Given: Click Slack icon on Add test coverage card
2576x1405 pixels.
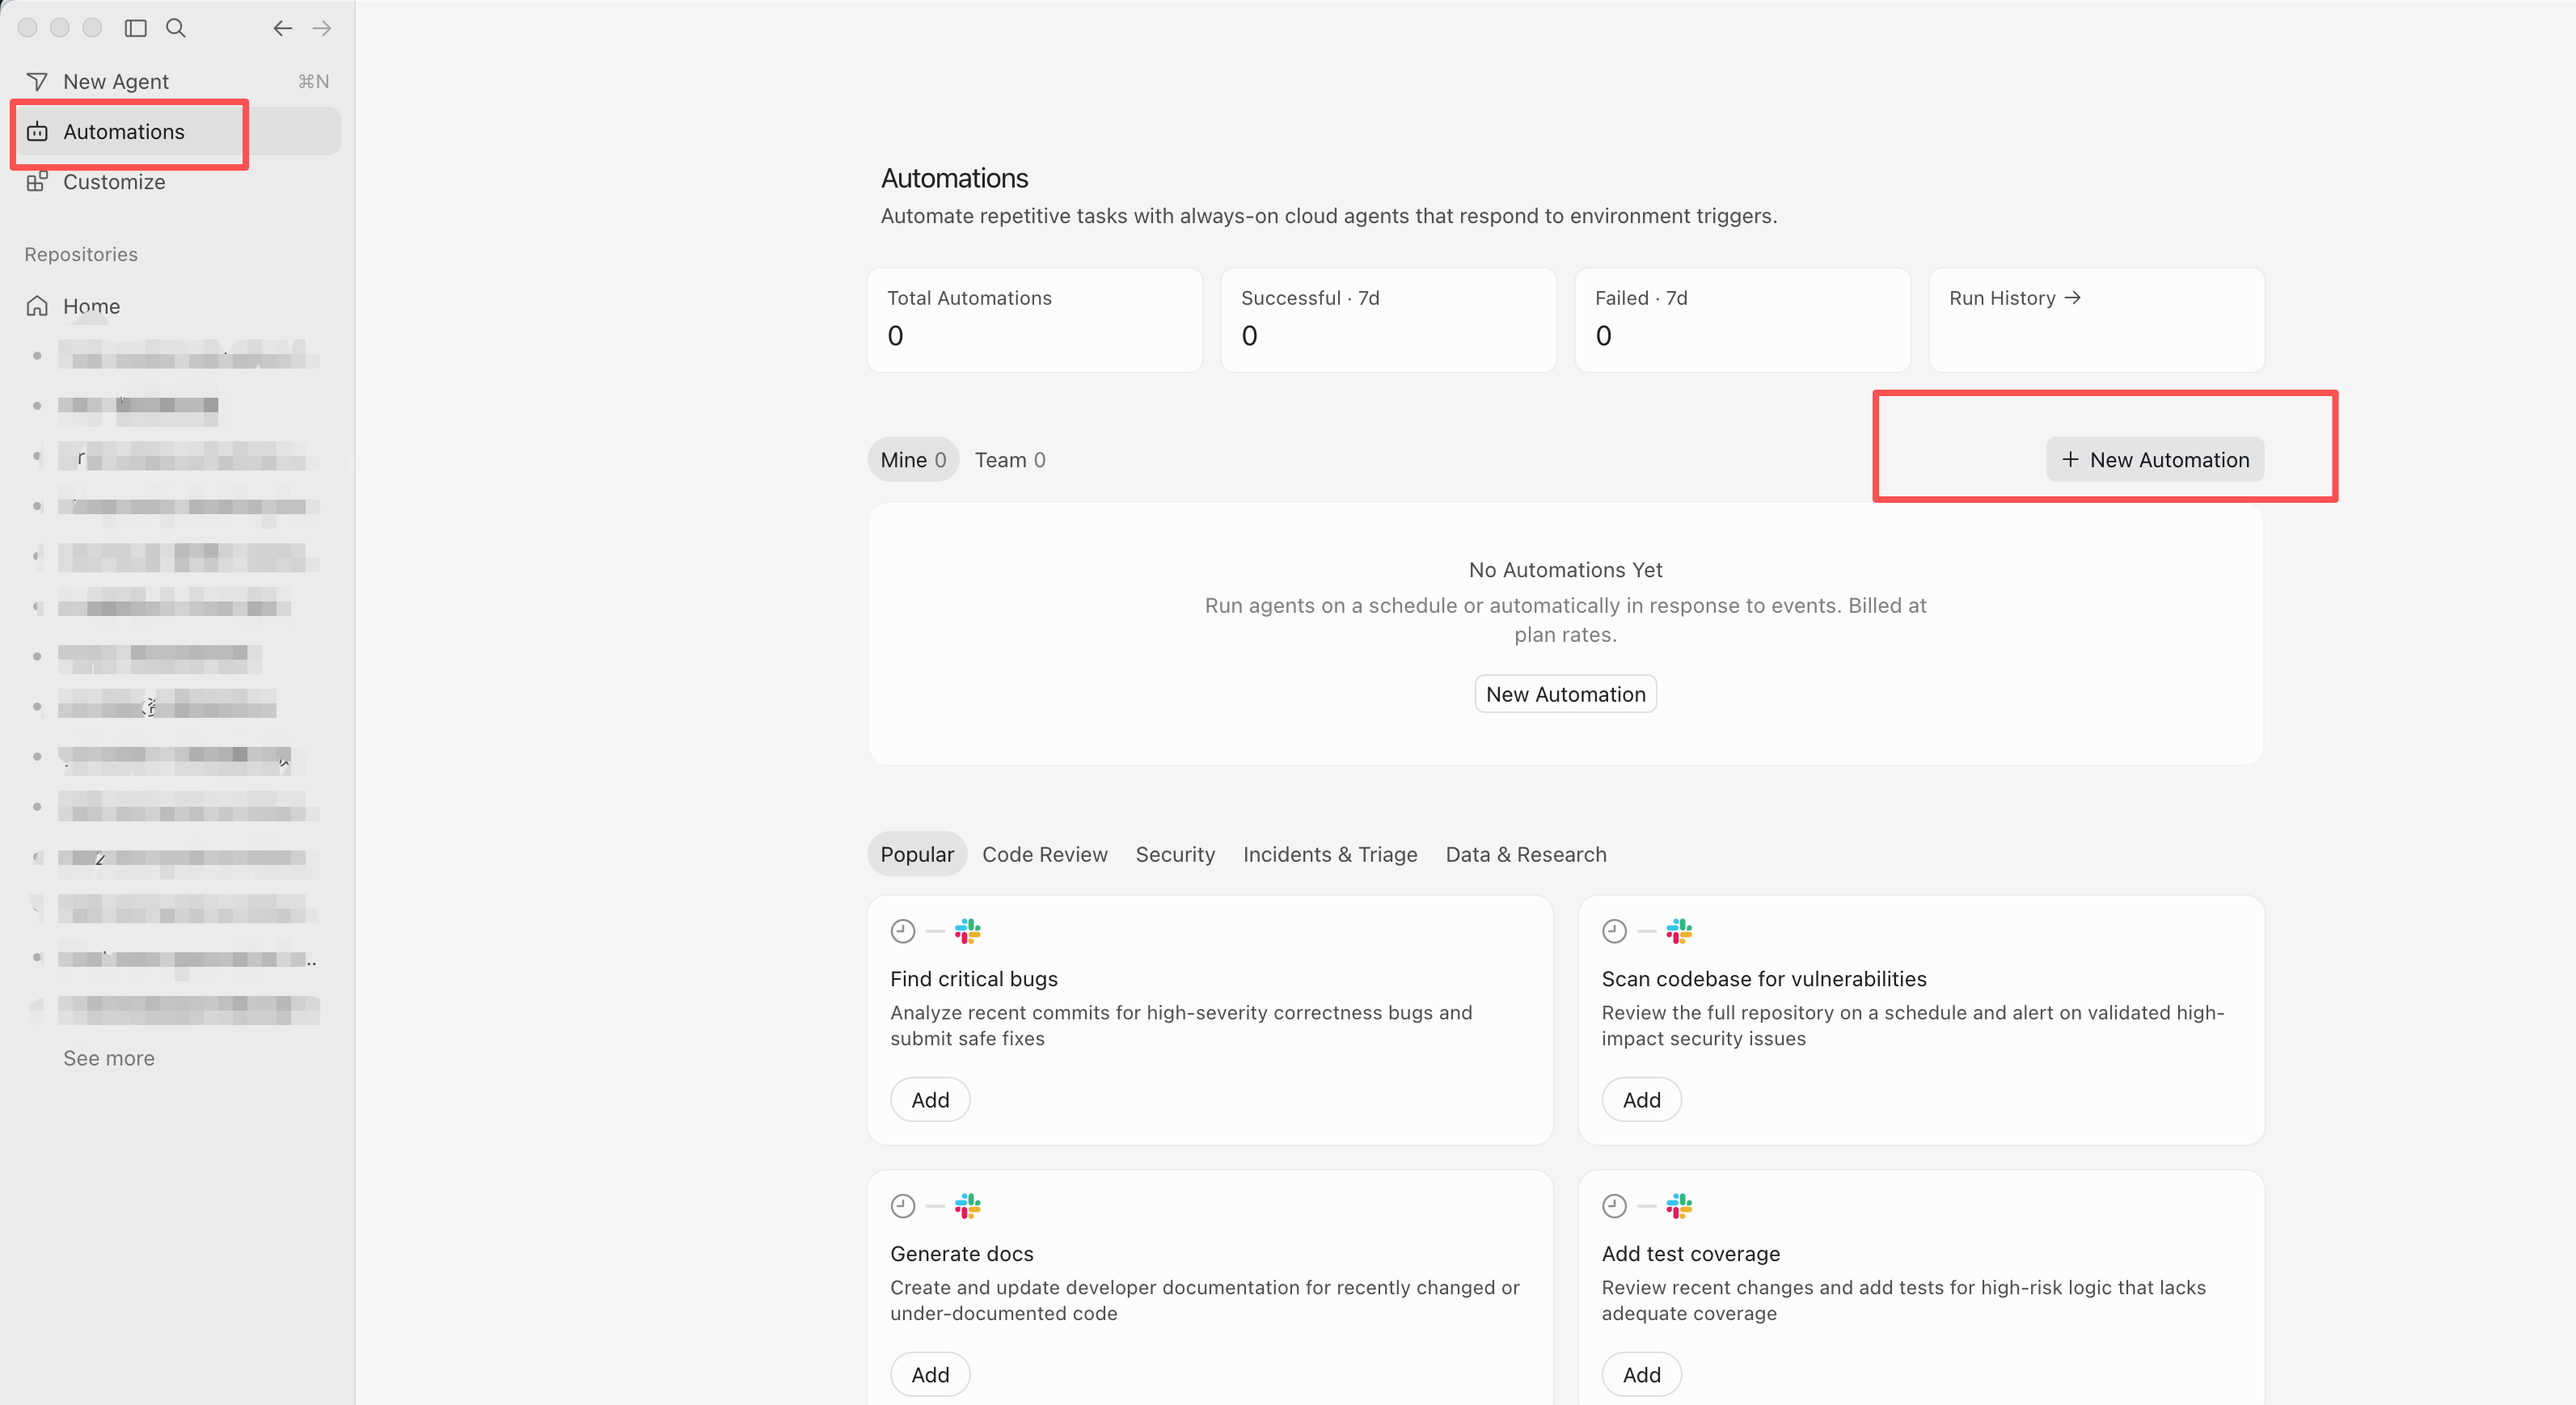Looking at the screenshot, I should [1679, 1206].
